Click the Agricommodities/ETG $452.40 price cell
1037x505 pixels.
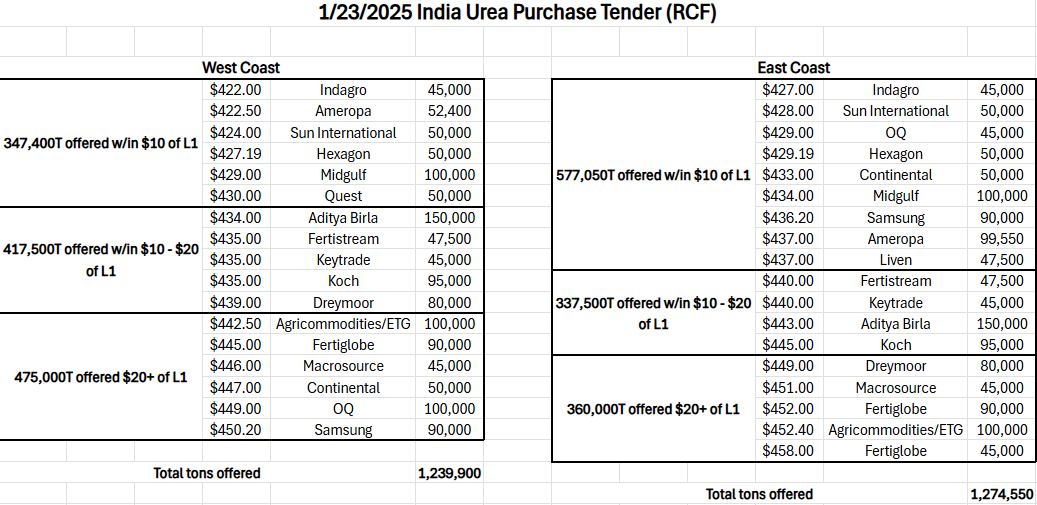(x=788, y=430)
